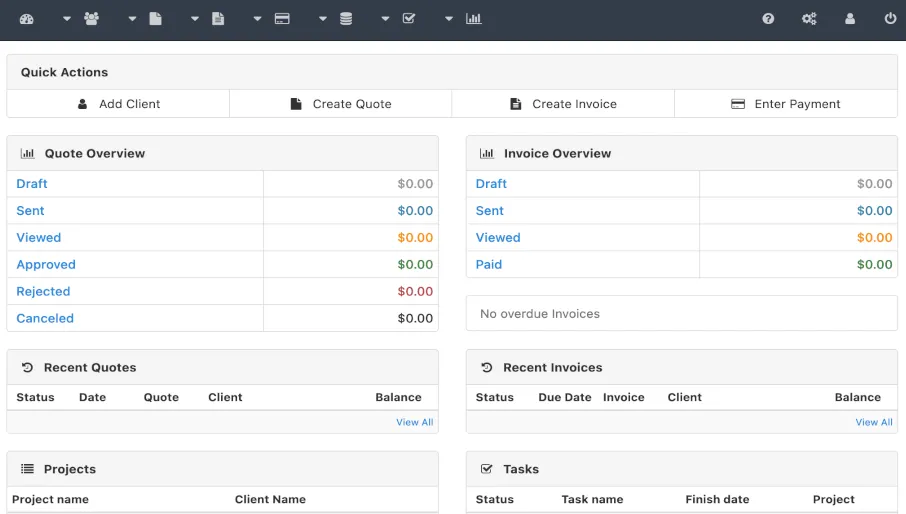Open the Reports bar chart icon in navbar
The width and height of the screenshot is (906, 514).
(474, 19)
